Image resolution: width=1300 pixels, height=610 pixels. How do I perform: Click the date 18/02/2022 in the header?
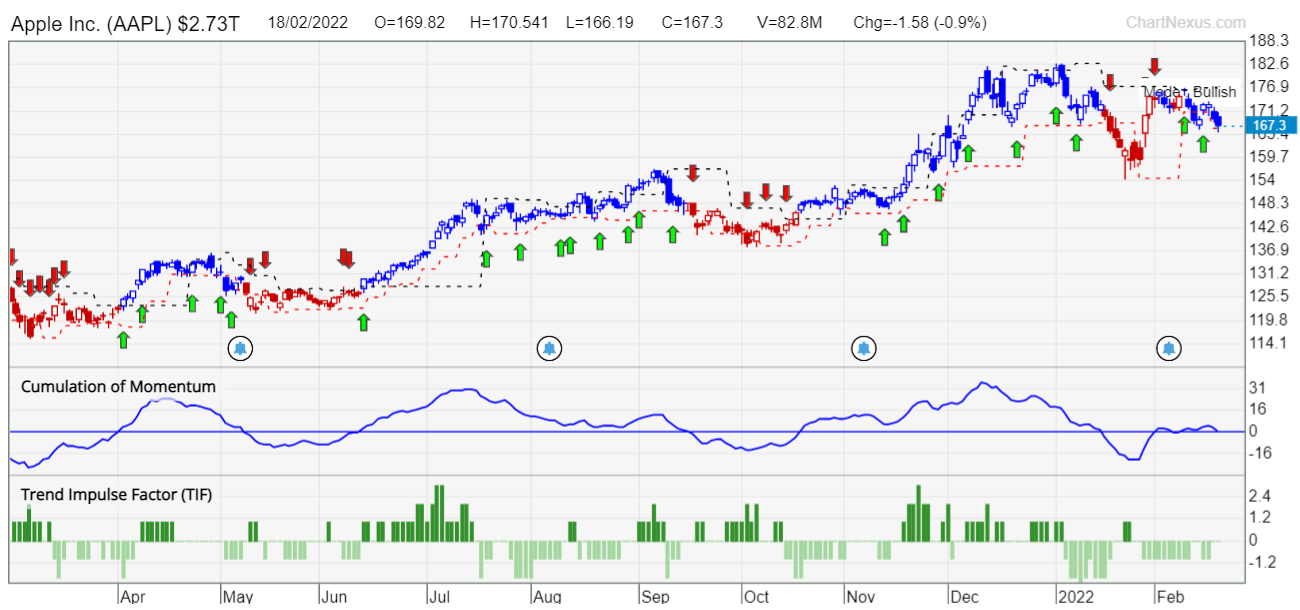tap(308, 22)
